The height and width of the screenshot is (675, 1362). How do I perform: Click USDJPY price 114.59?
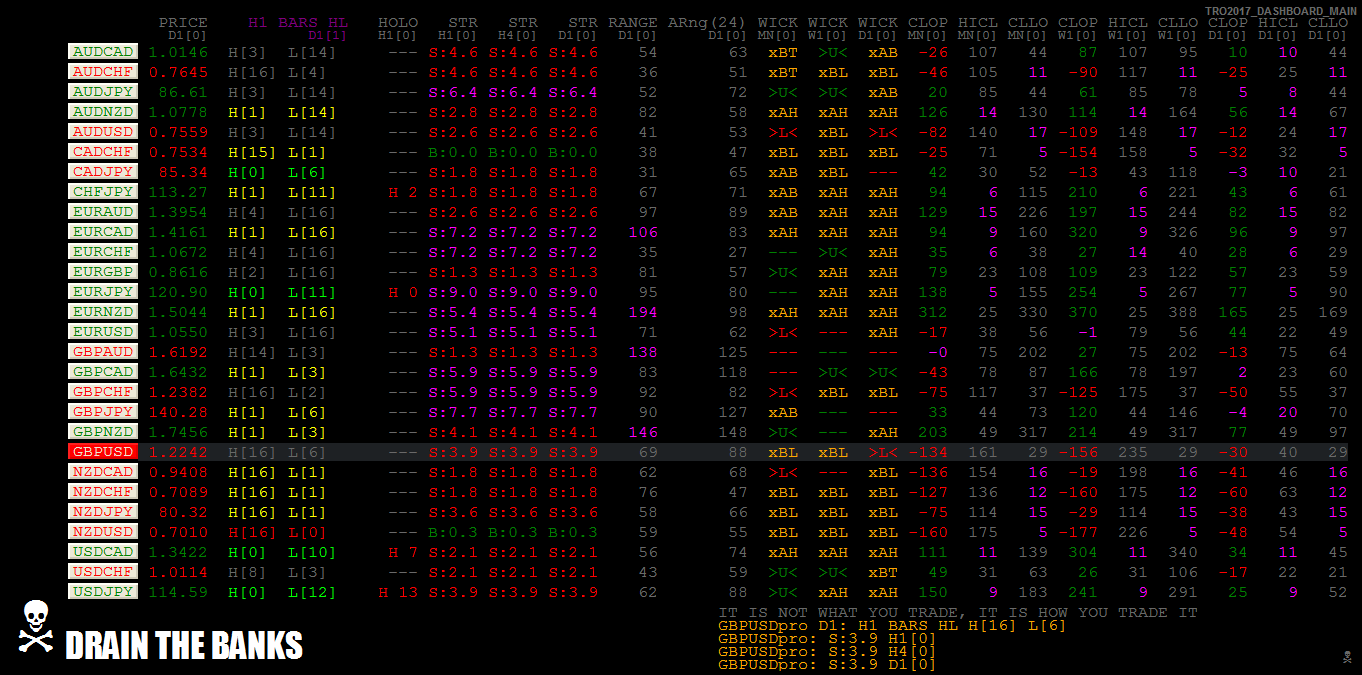(x=178, y=592)
